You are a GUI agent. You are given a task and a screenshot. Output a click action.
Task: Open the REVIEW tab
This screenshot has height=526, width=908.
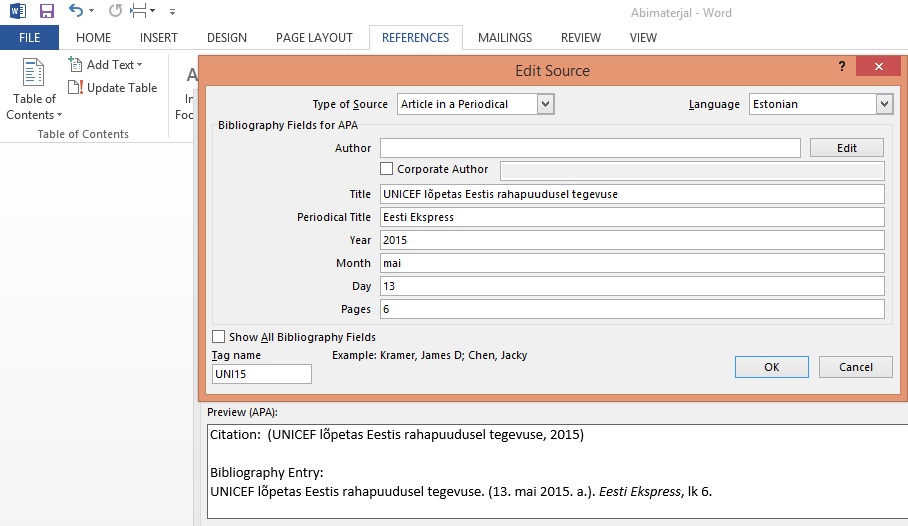point(581,38)
